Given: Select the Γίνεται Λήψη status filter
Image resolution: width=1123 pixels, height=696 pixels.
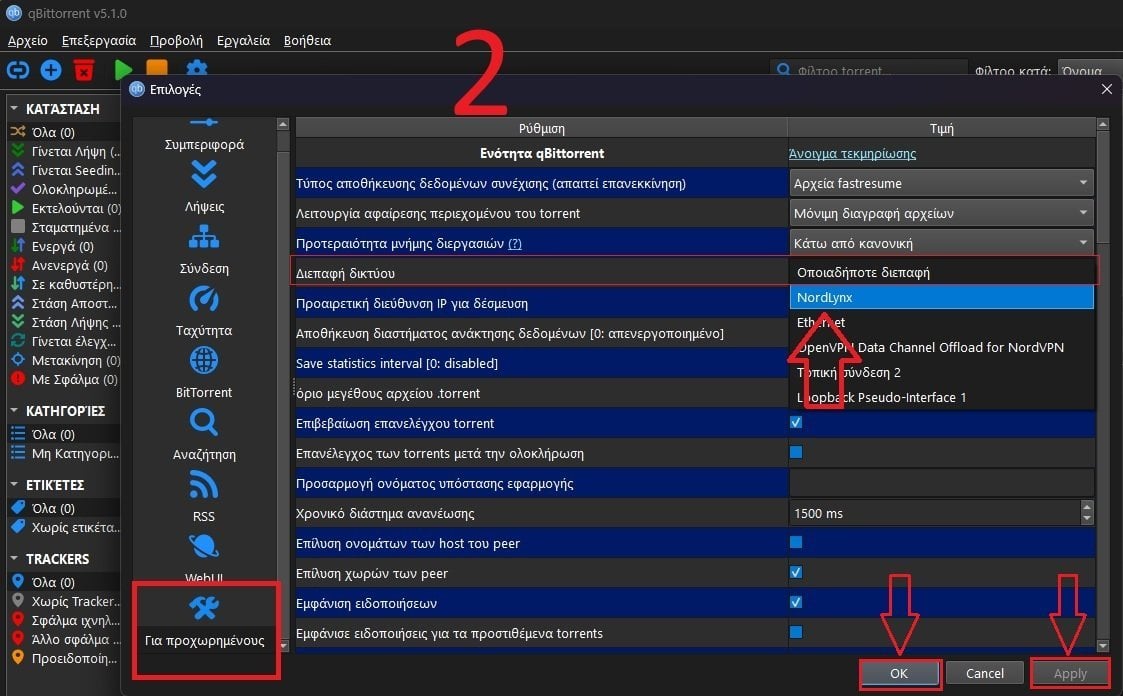Looking at the screenshot, I should pyautogui.click(x=64, y=151).
